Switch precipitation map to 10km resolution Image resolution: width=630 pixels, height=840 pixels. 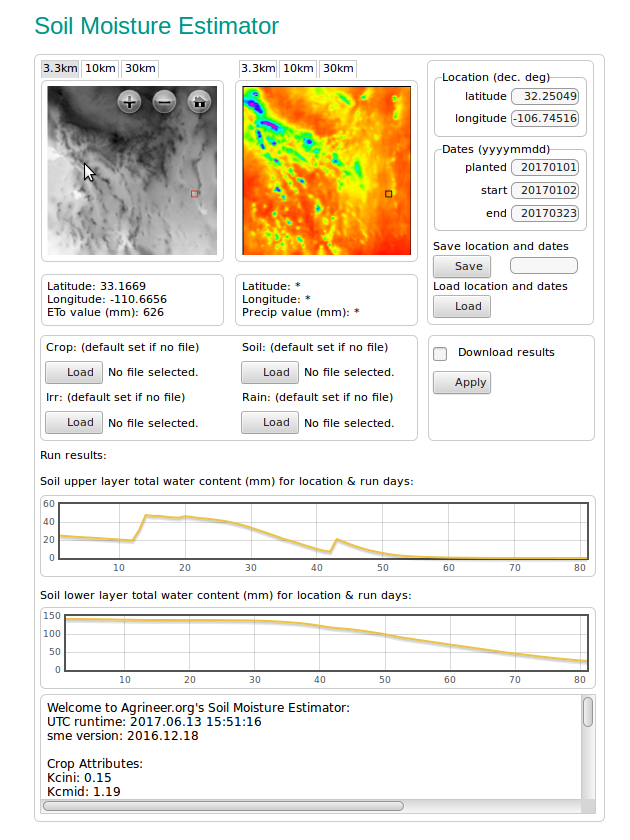[298, 68]
